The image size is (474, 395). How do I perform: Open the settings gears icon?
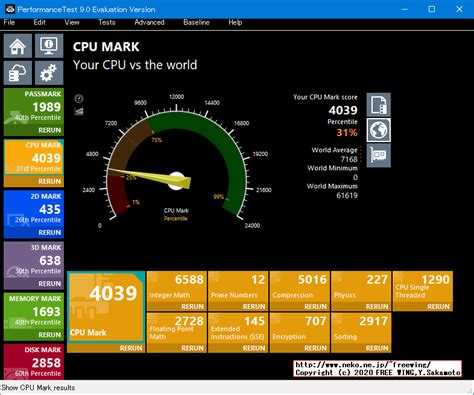(49, 73)
